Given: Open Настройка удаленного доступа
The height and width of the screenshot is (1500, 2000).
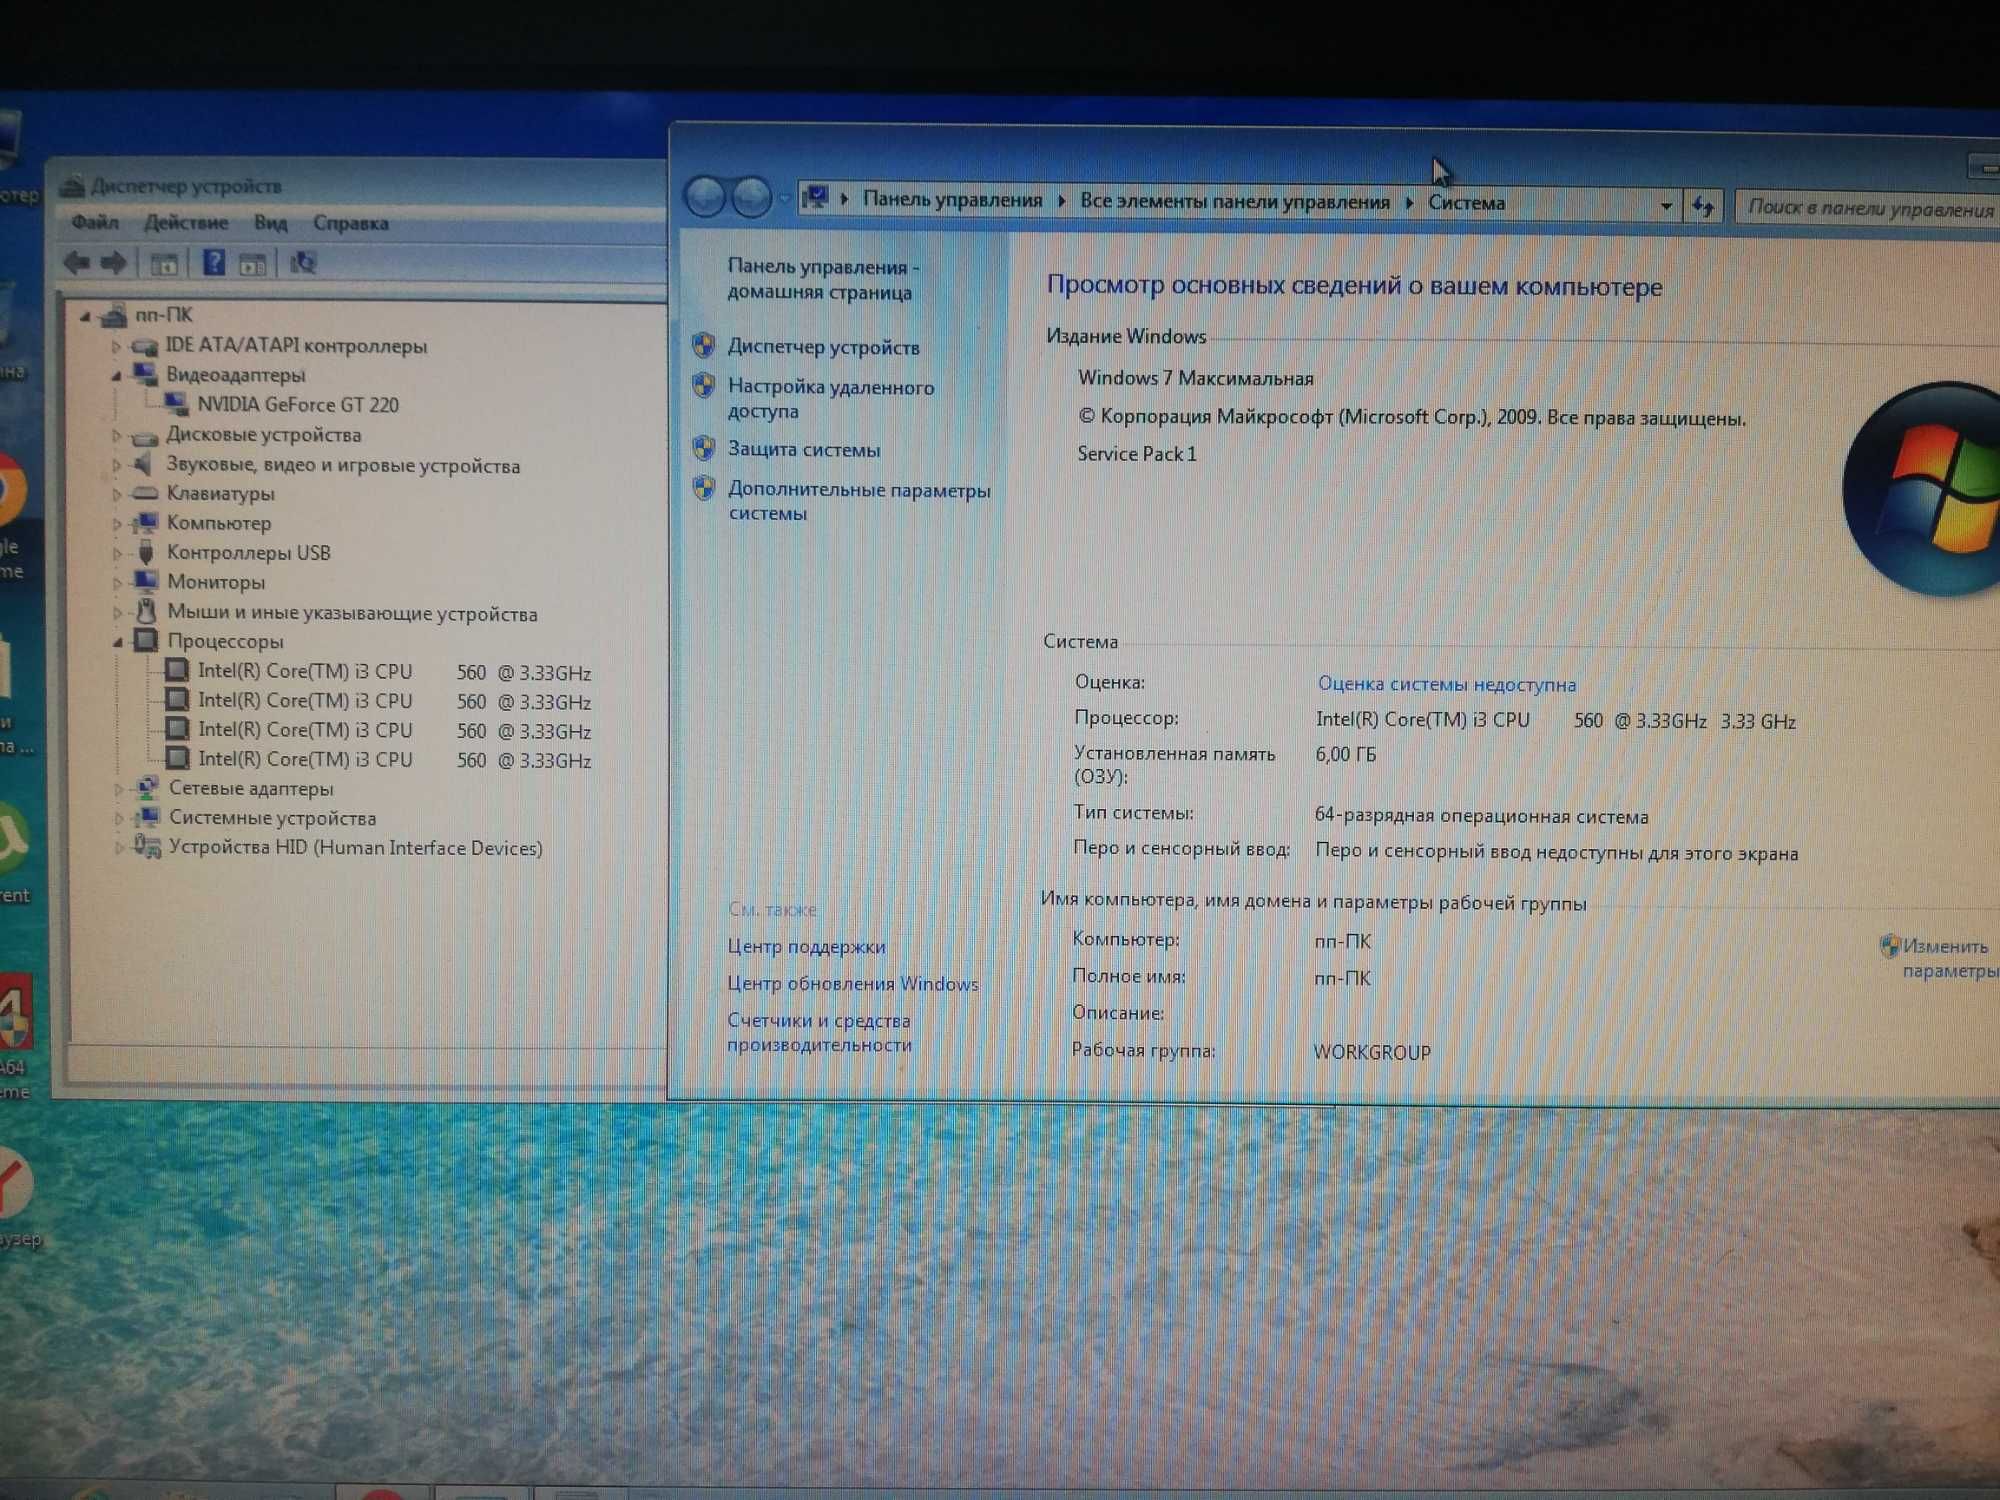Looking at the screenshot, I should (830, 398).
